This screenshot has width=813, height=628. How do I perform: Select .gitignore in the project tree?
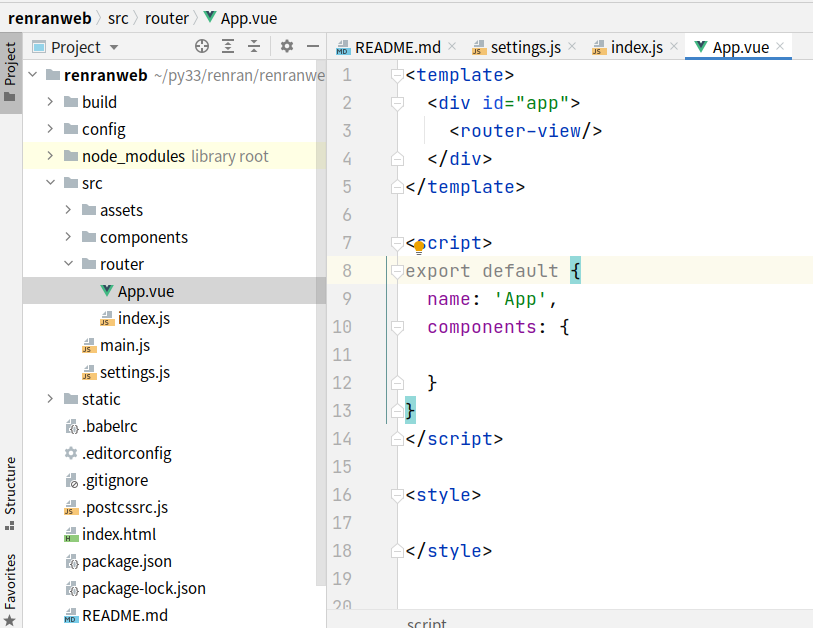115,480
